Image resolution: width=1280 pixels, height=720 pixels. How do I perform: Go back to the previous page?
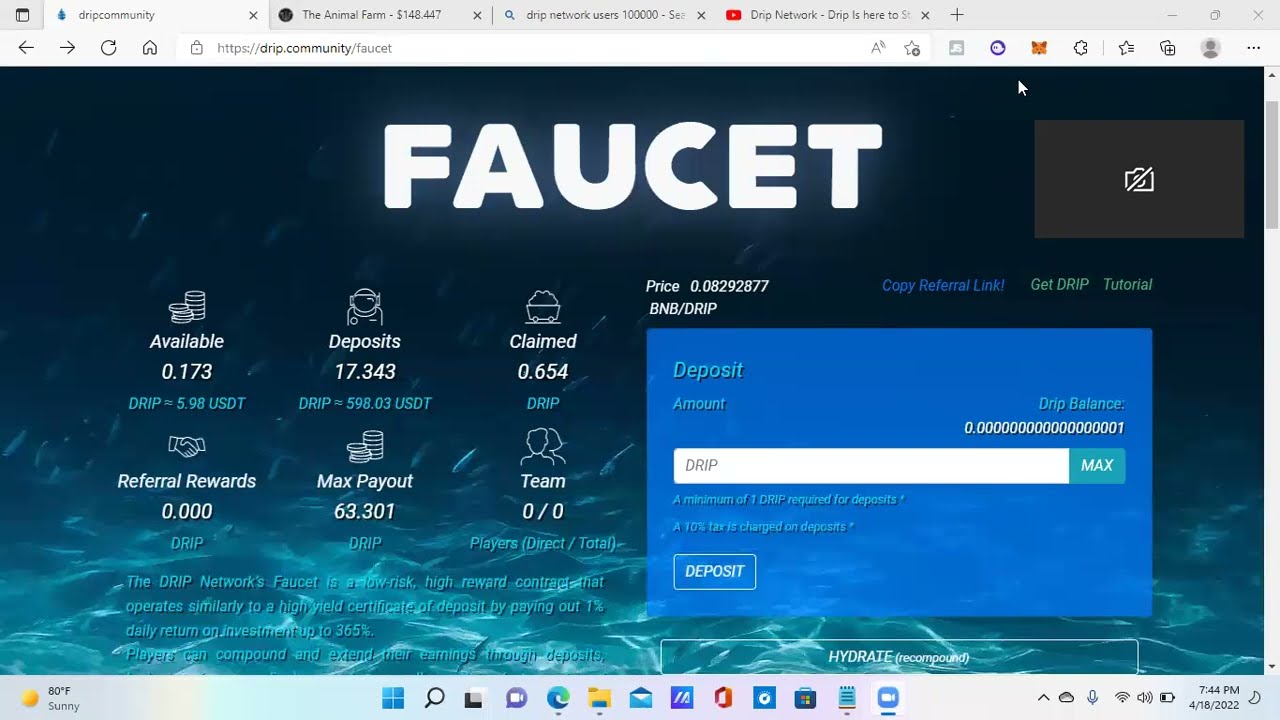[26, 48]
